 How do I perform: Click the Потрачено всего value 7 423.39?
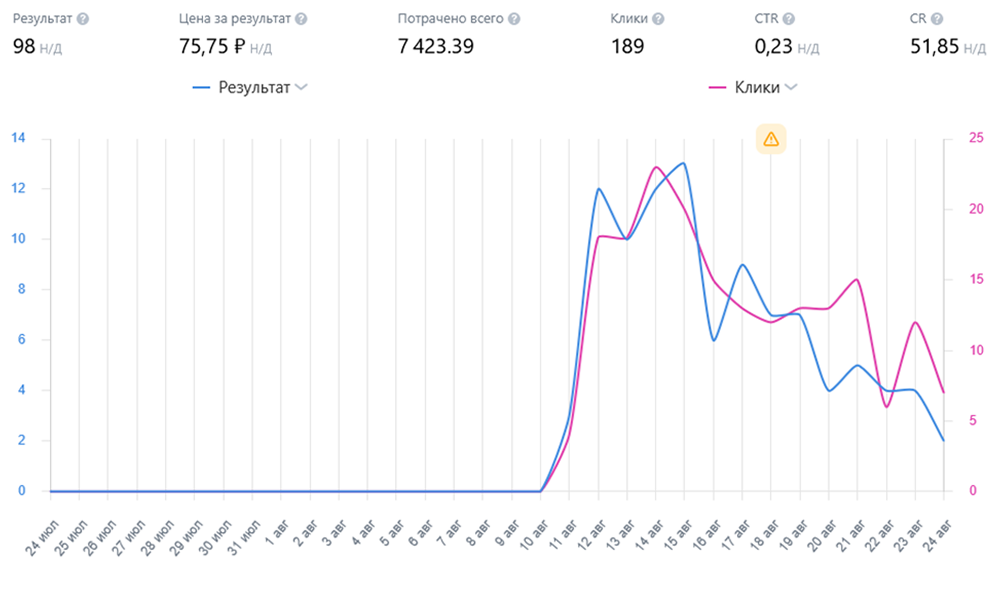[435, 46]
